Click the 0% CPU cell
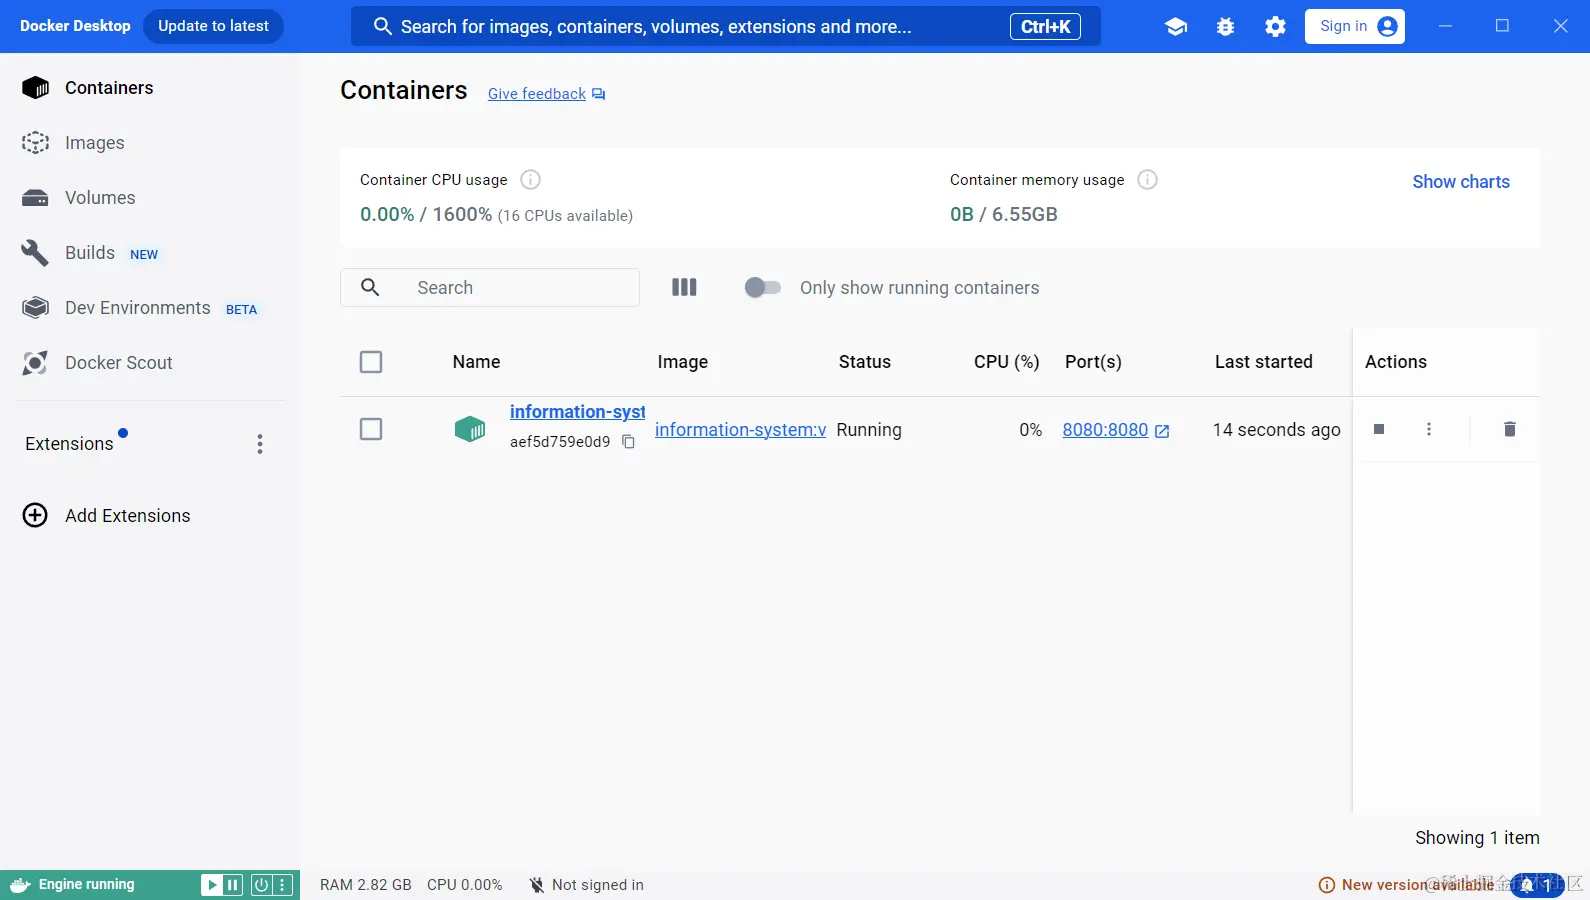The image size is (1590, 900). click(1031, 430)
